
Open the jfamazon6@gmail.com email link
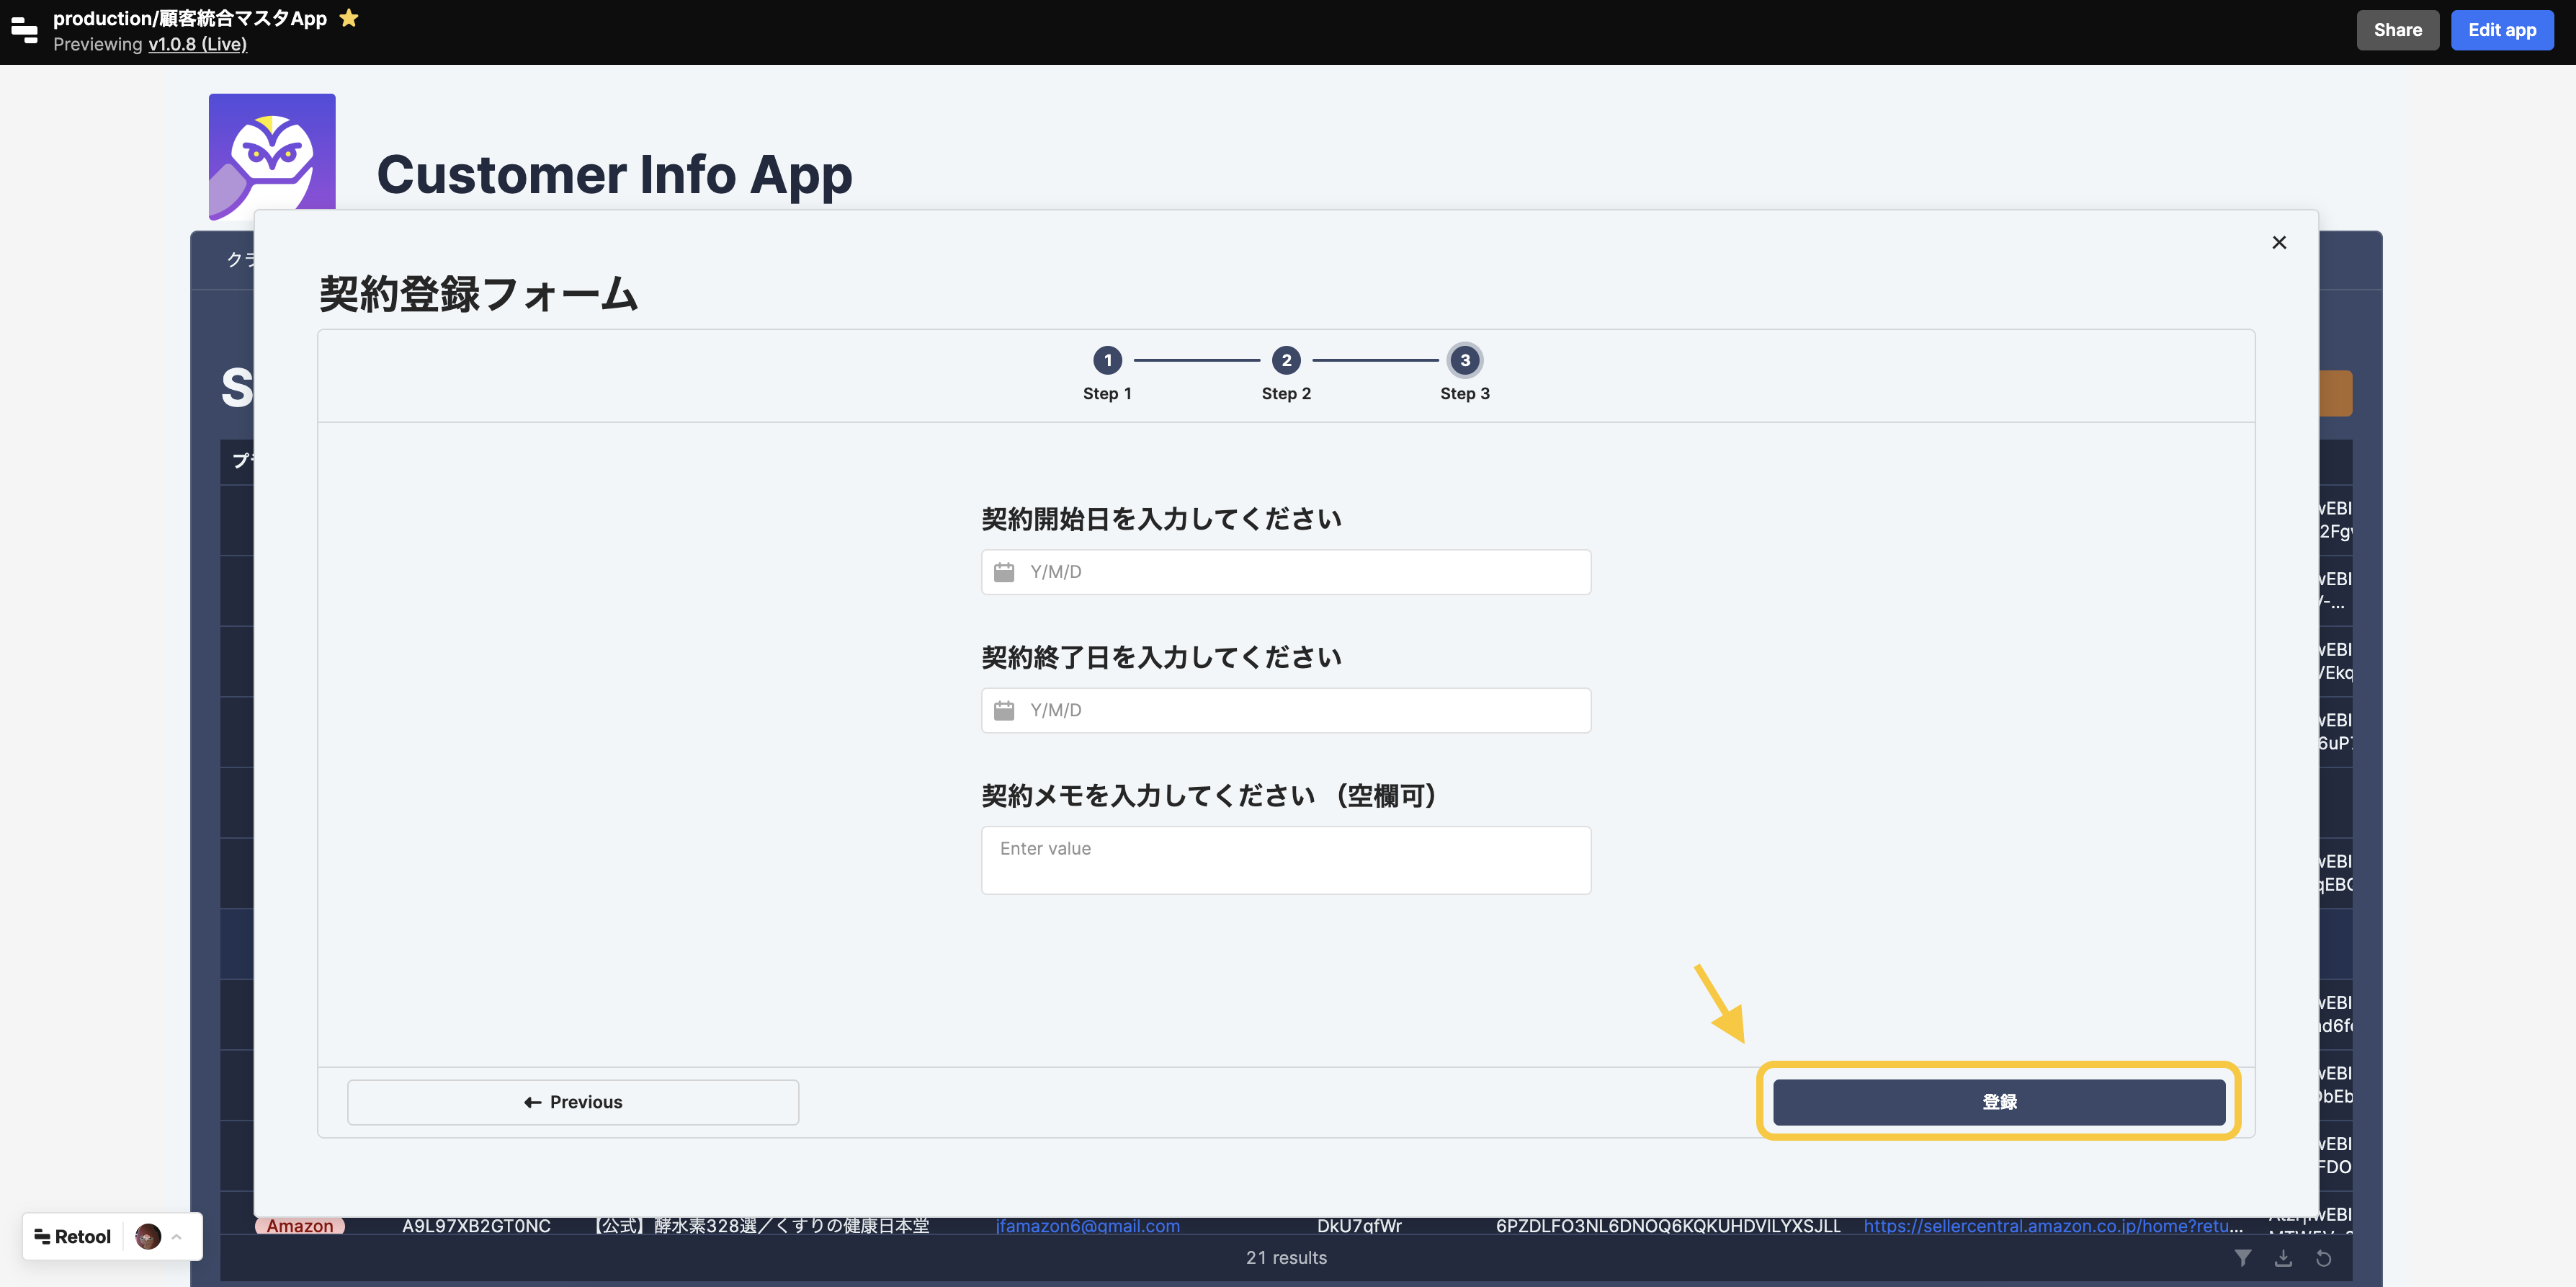1086,1225
